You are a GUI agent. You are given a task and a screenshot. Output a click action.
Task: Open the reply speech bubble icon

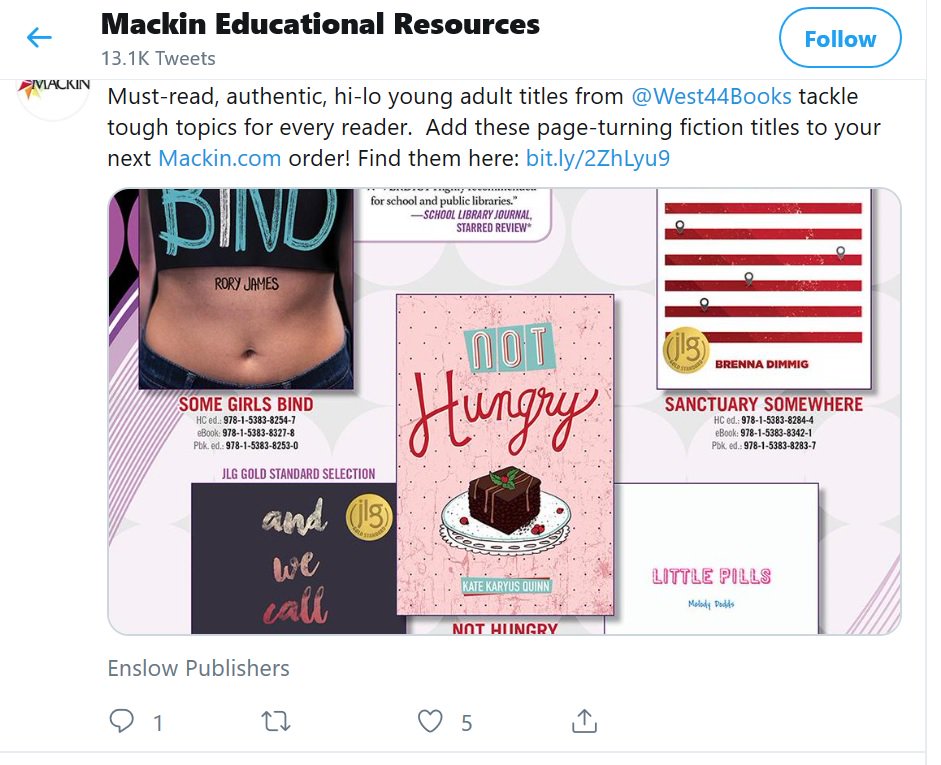click(x=121, y=721)
